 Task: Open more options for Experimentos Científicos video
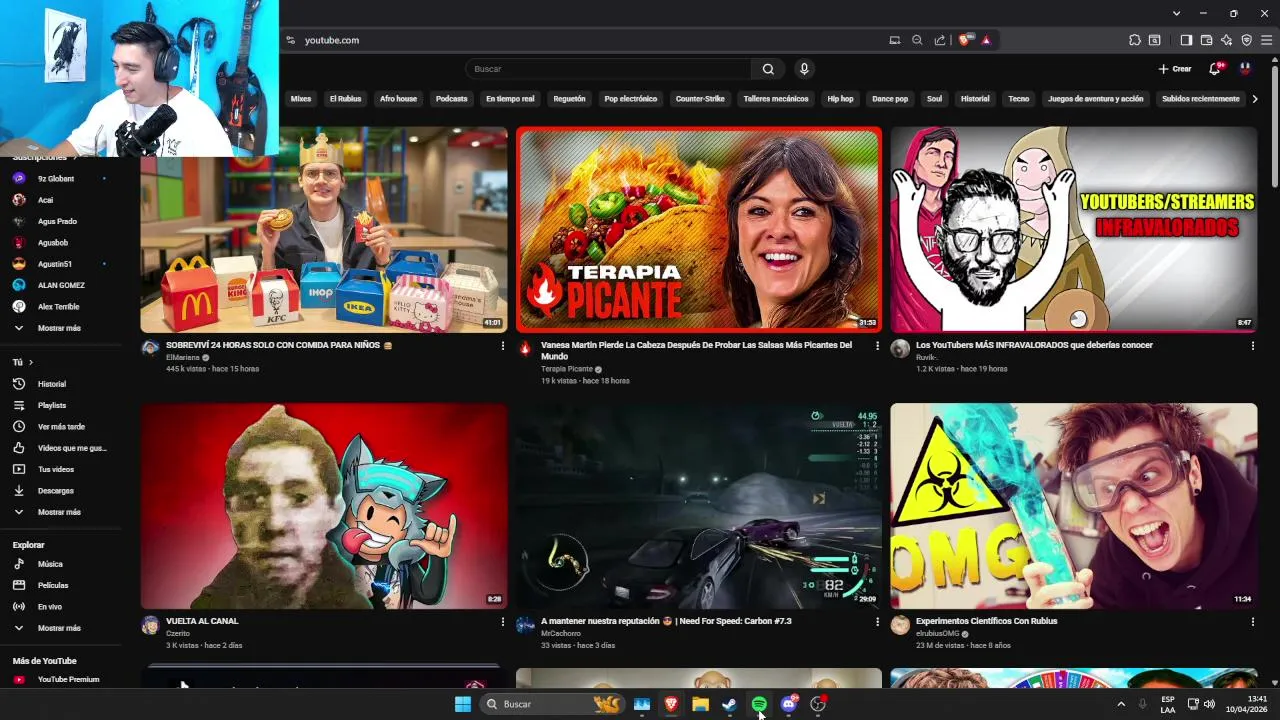pyautogui.click(x=1252, y=621)
